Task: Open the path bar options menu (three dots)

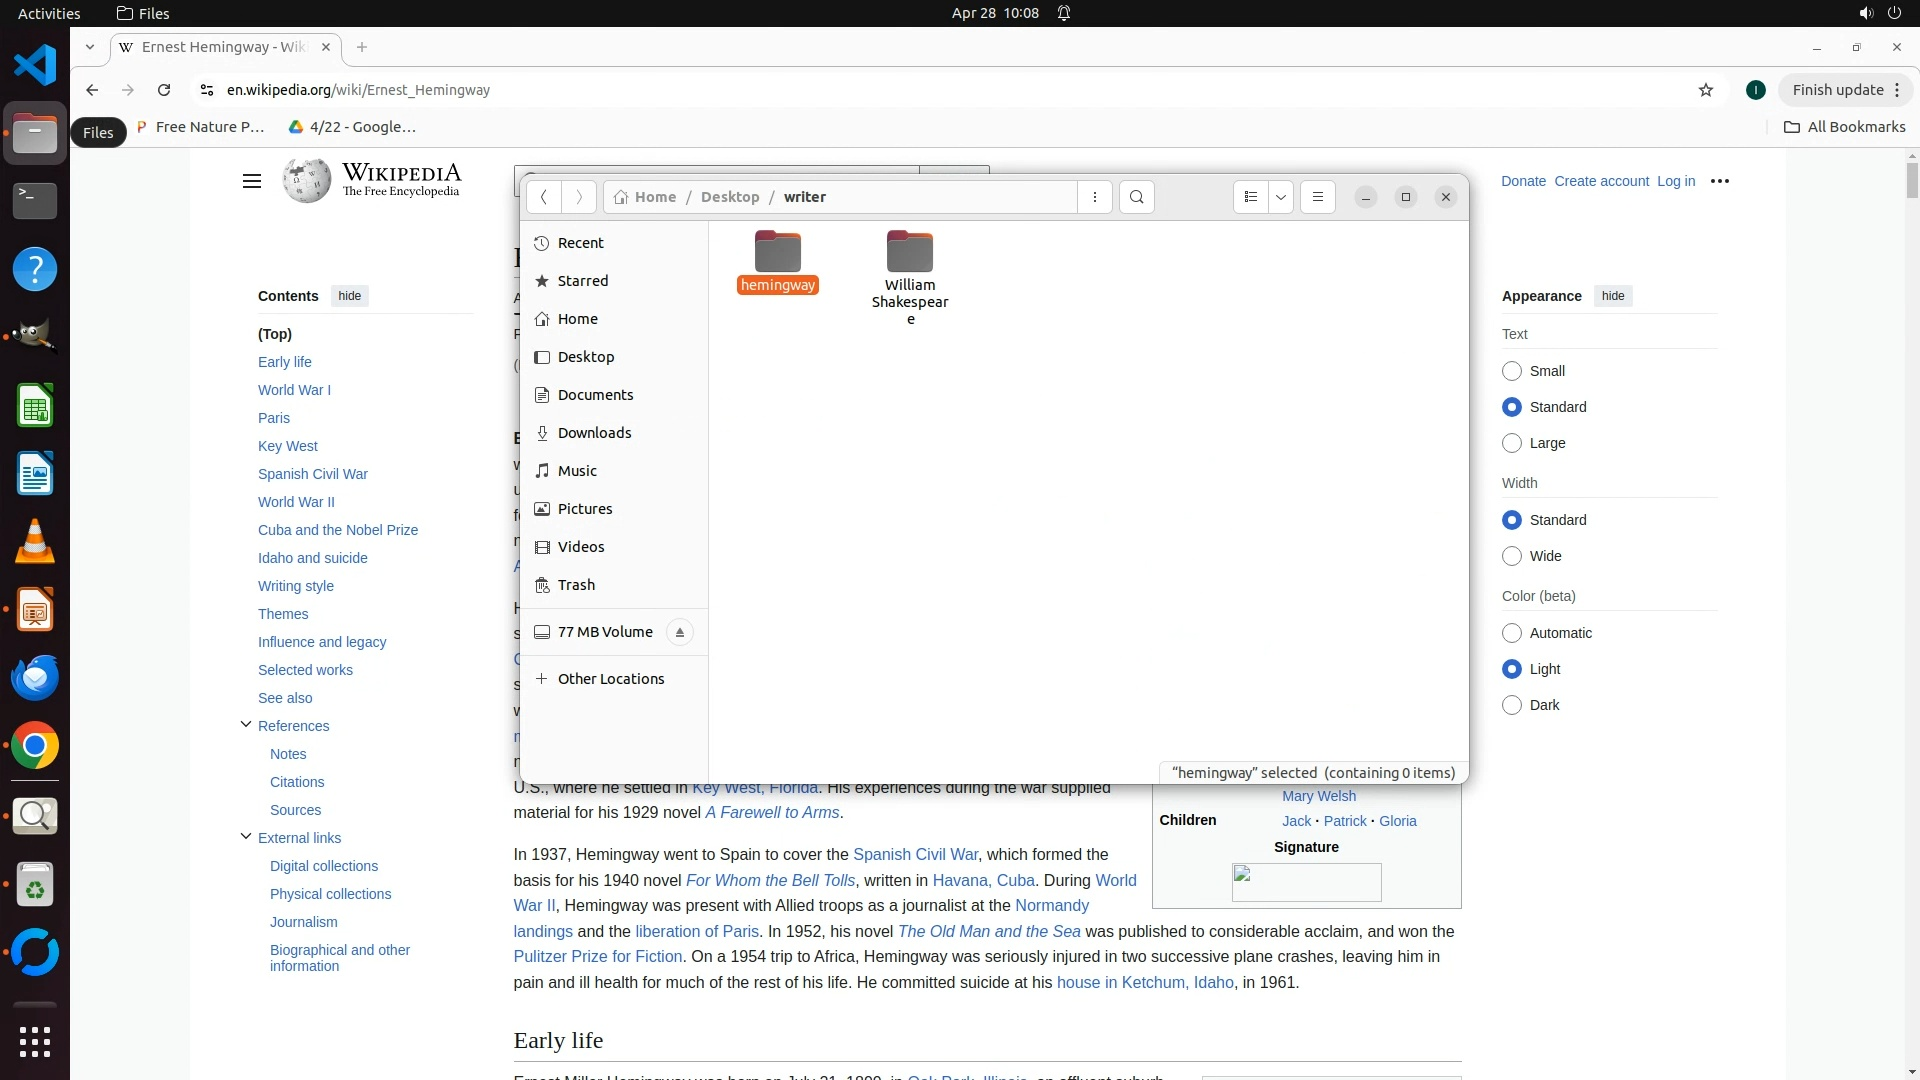Action: click(1095, 197)
